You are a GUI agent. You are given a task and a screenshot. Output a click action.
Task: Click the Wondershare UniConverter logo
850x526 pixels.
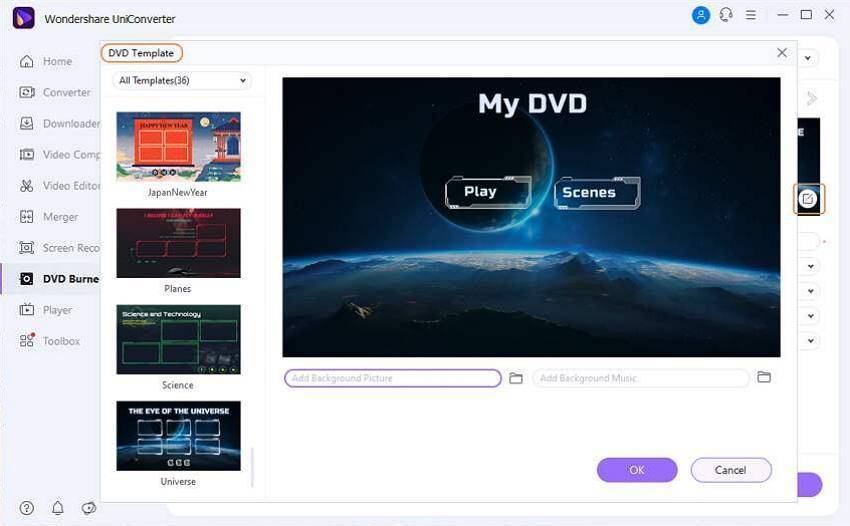point(23,18)
